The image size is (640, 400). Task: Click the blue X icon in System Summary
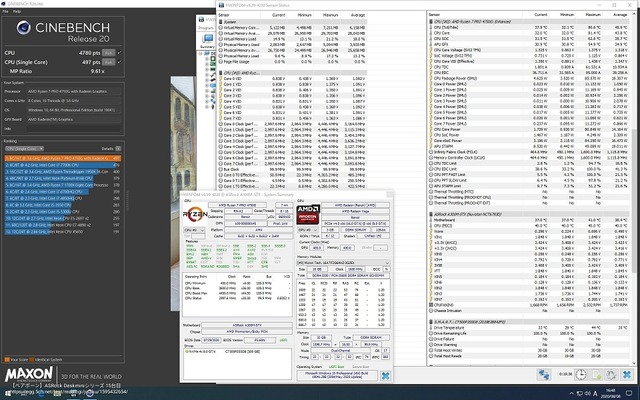pos(385,376)
